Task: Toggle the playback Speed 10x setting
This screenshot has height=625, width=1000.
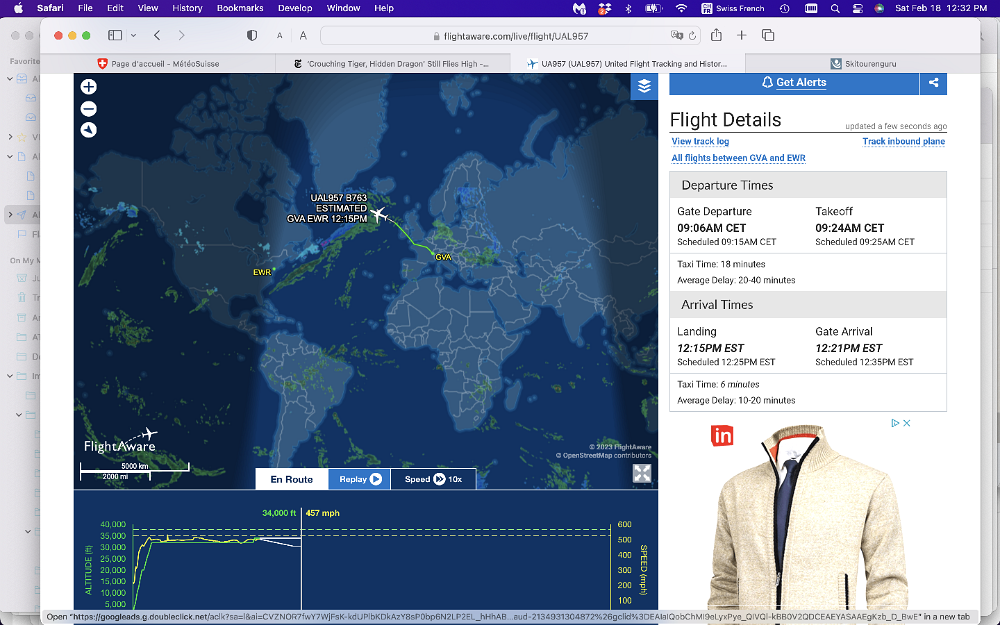Action: pyautogui.click(x=433, y=479)
